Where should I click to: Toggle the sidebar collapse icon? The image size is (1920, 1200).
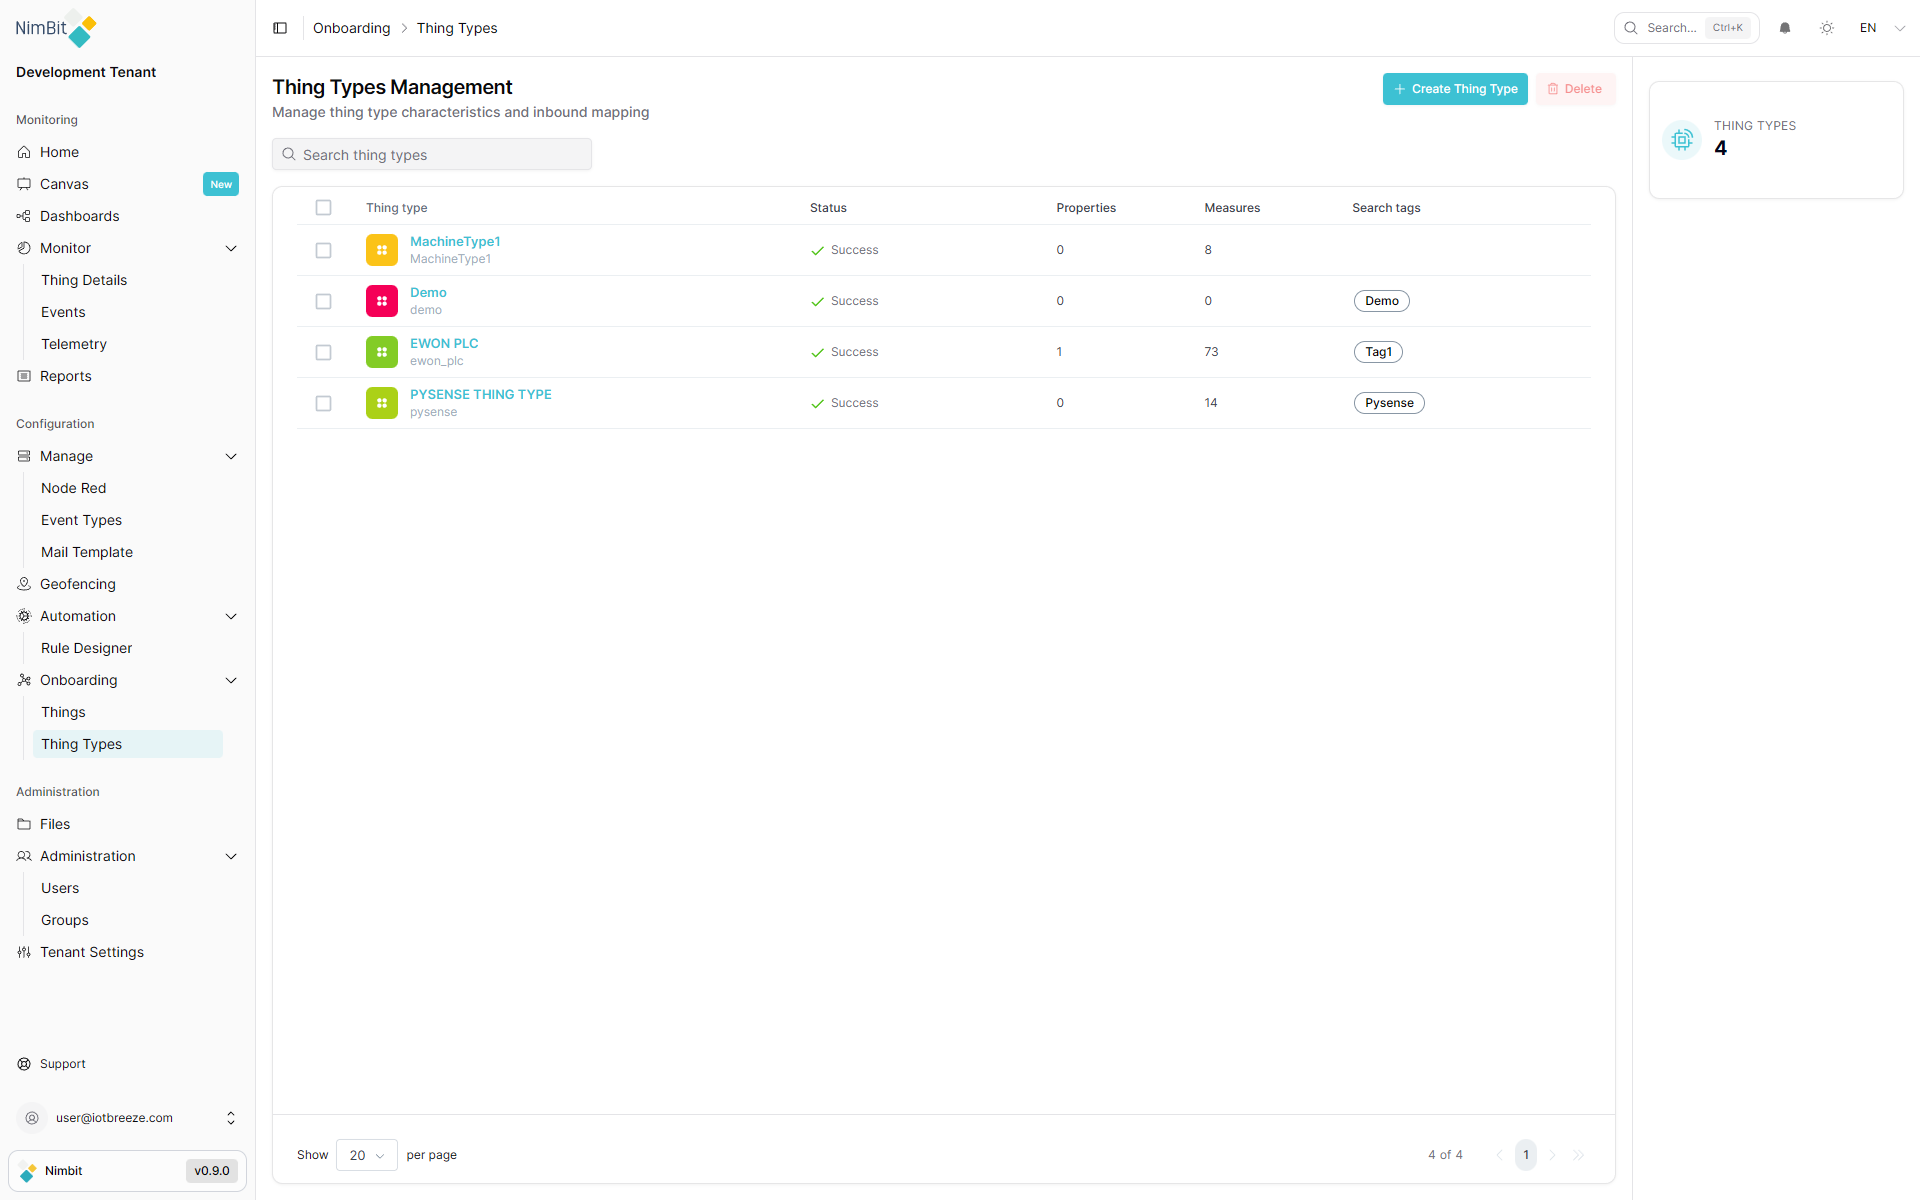(x=280, y=28)
